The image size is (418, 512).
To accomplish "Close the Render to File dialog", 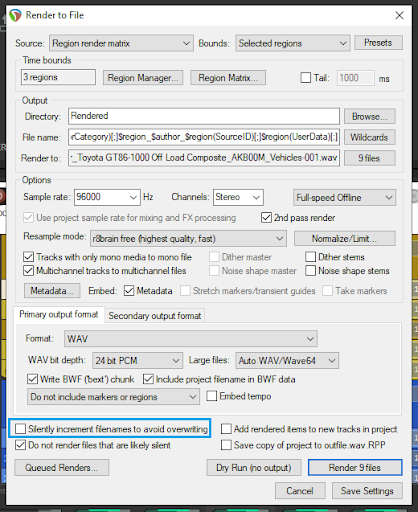I will (x=399, y=15).
